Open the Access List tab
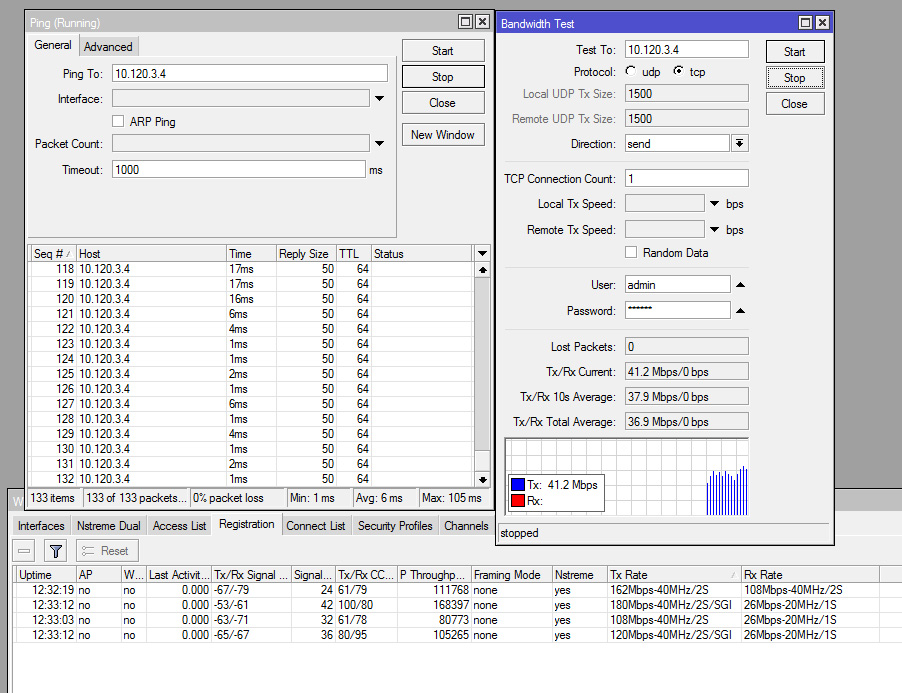The width and height of the screenshot is (902, 693). pyautogui.click(x=179, y=526)
